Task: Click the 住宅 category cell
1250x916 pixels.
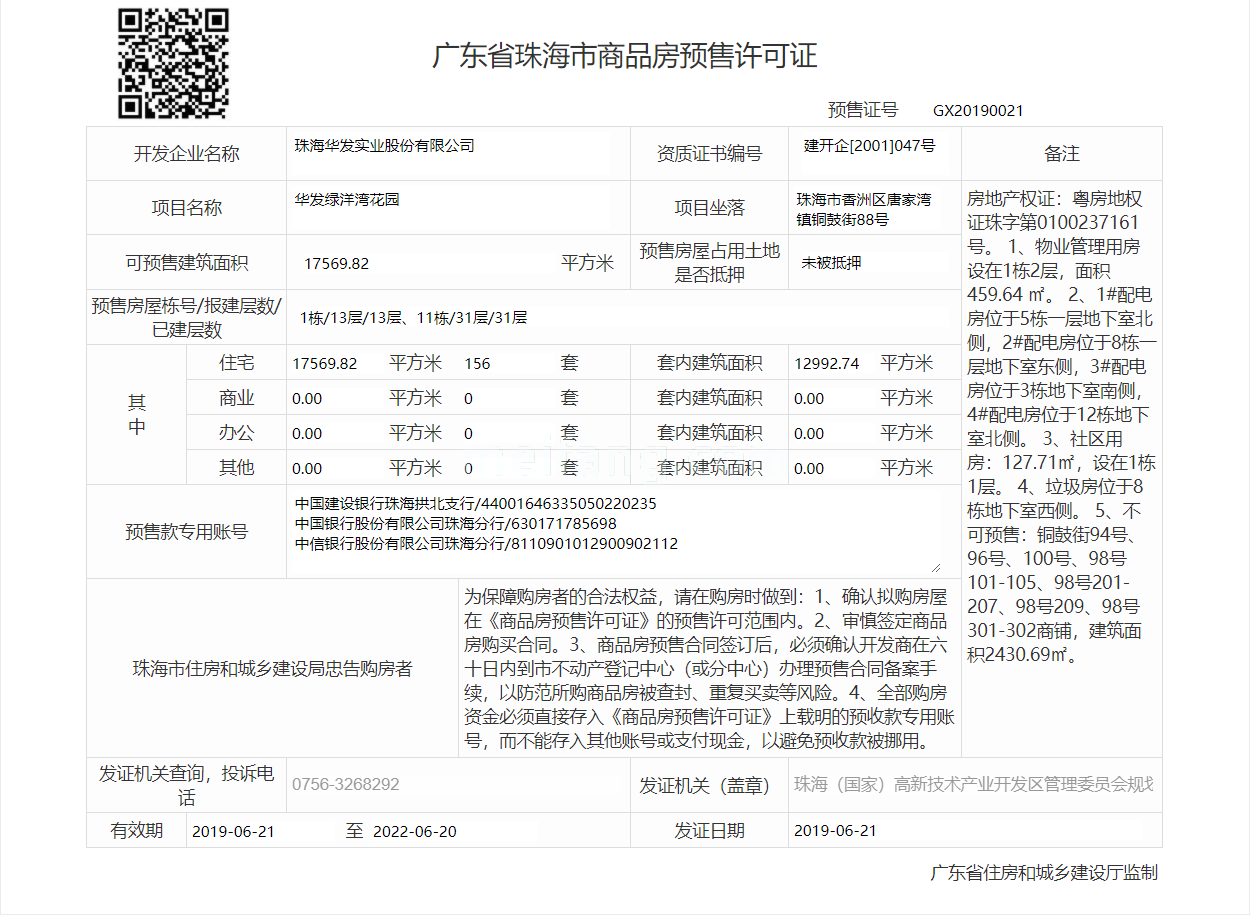Action: [237, 363]
